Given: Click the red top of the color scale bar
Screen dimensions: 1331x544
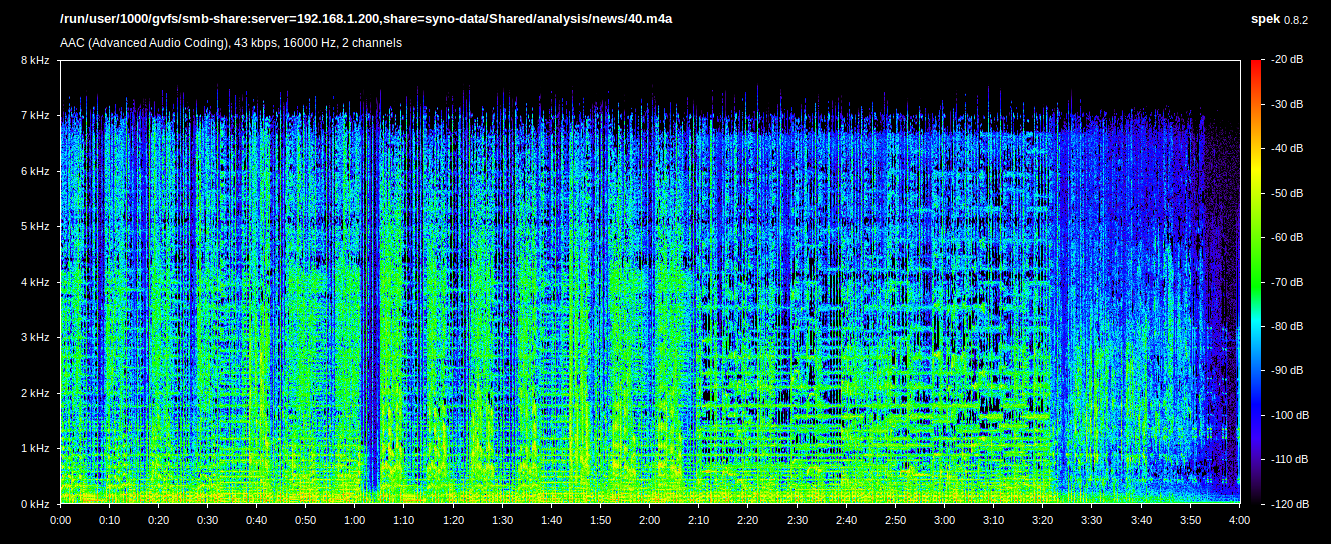Looking at the screenshot, I should click(1256, 65).
